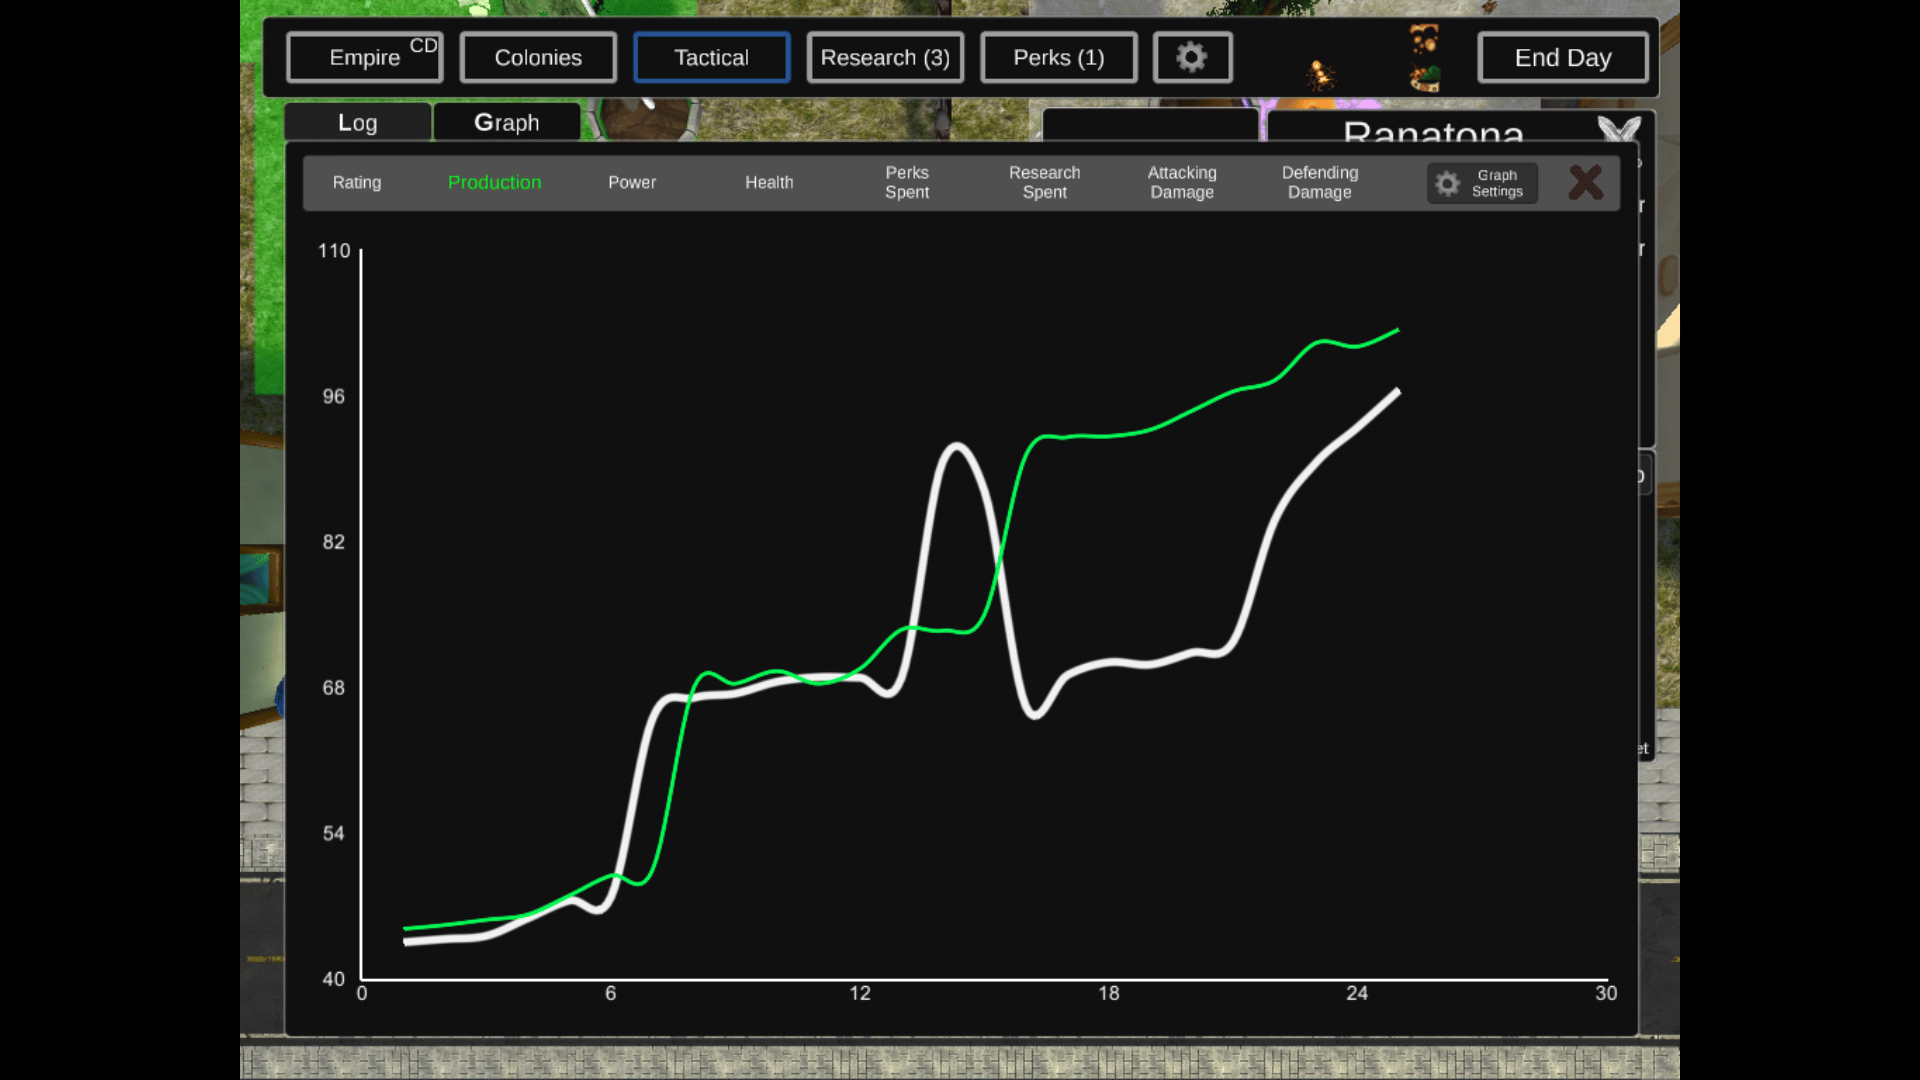Screen dimensions: 1920x1080
Task: Click the white line peak on graph
Action: pos(957,446)
